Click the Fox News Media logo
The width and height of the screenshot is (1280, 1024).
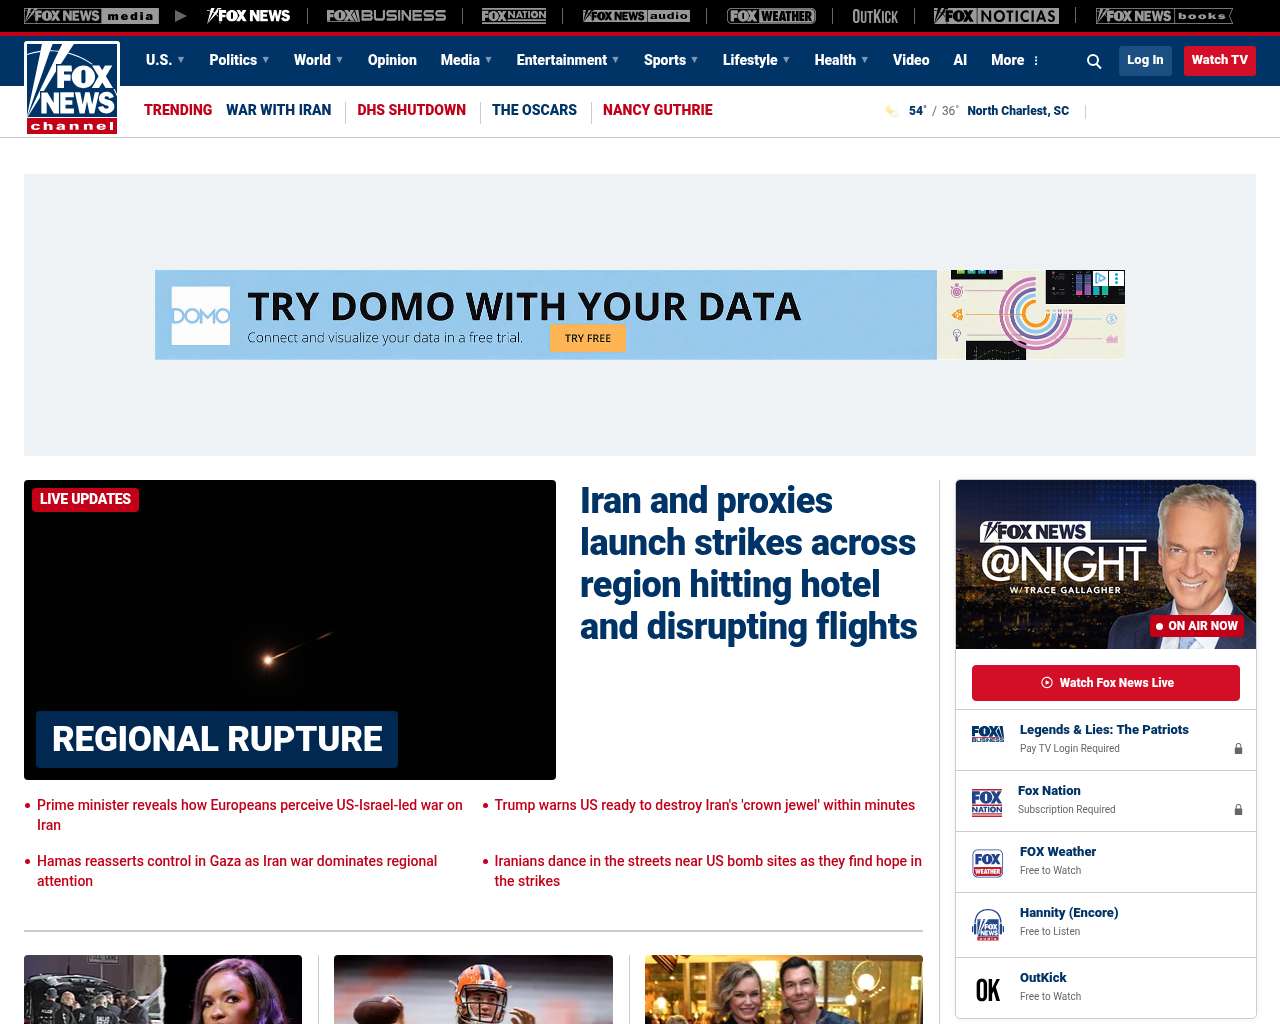[91, 16]
